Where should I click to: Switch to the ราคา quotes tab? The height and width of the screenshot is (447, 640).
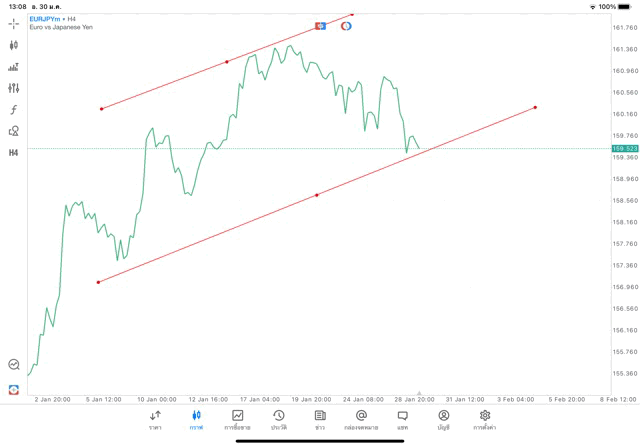155,419
